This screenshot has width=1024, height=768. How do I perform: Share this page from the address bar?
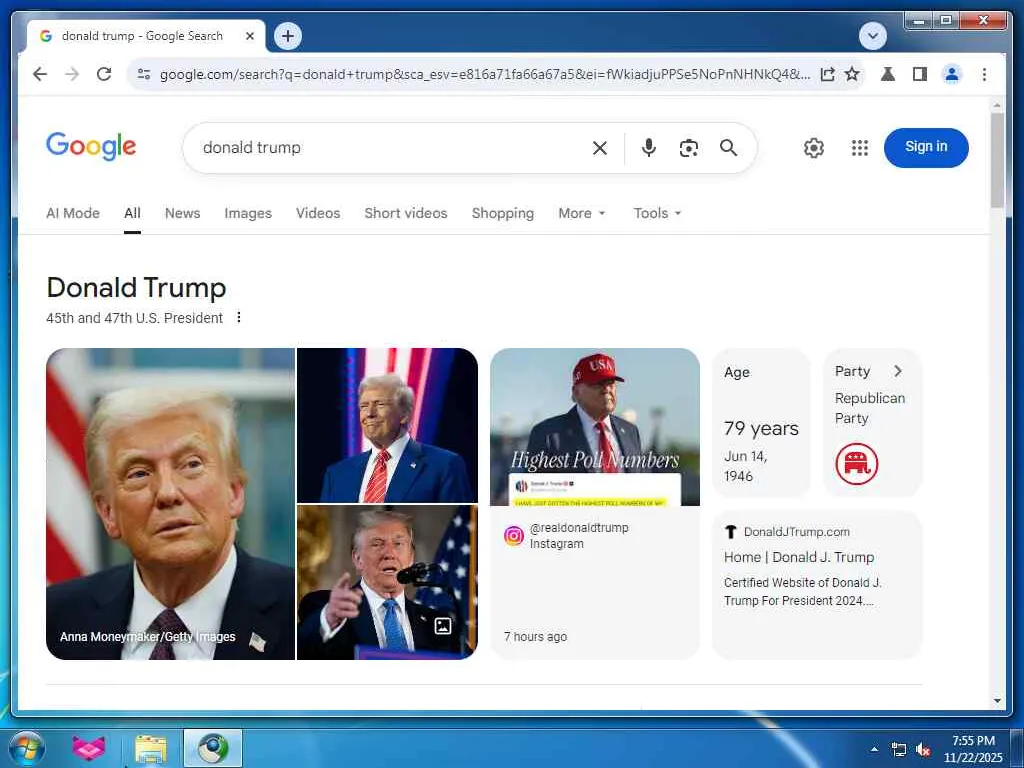coord(827,74)
